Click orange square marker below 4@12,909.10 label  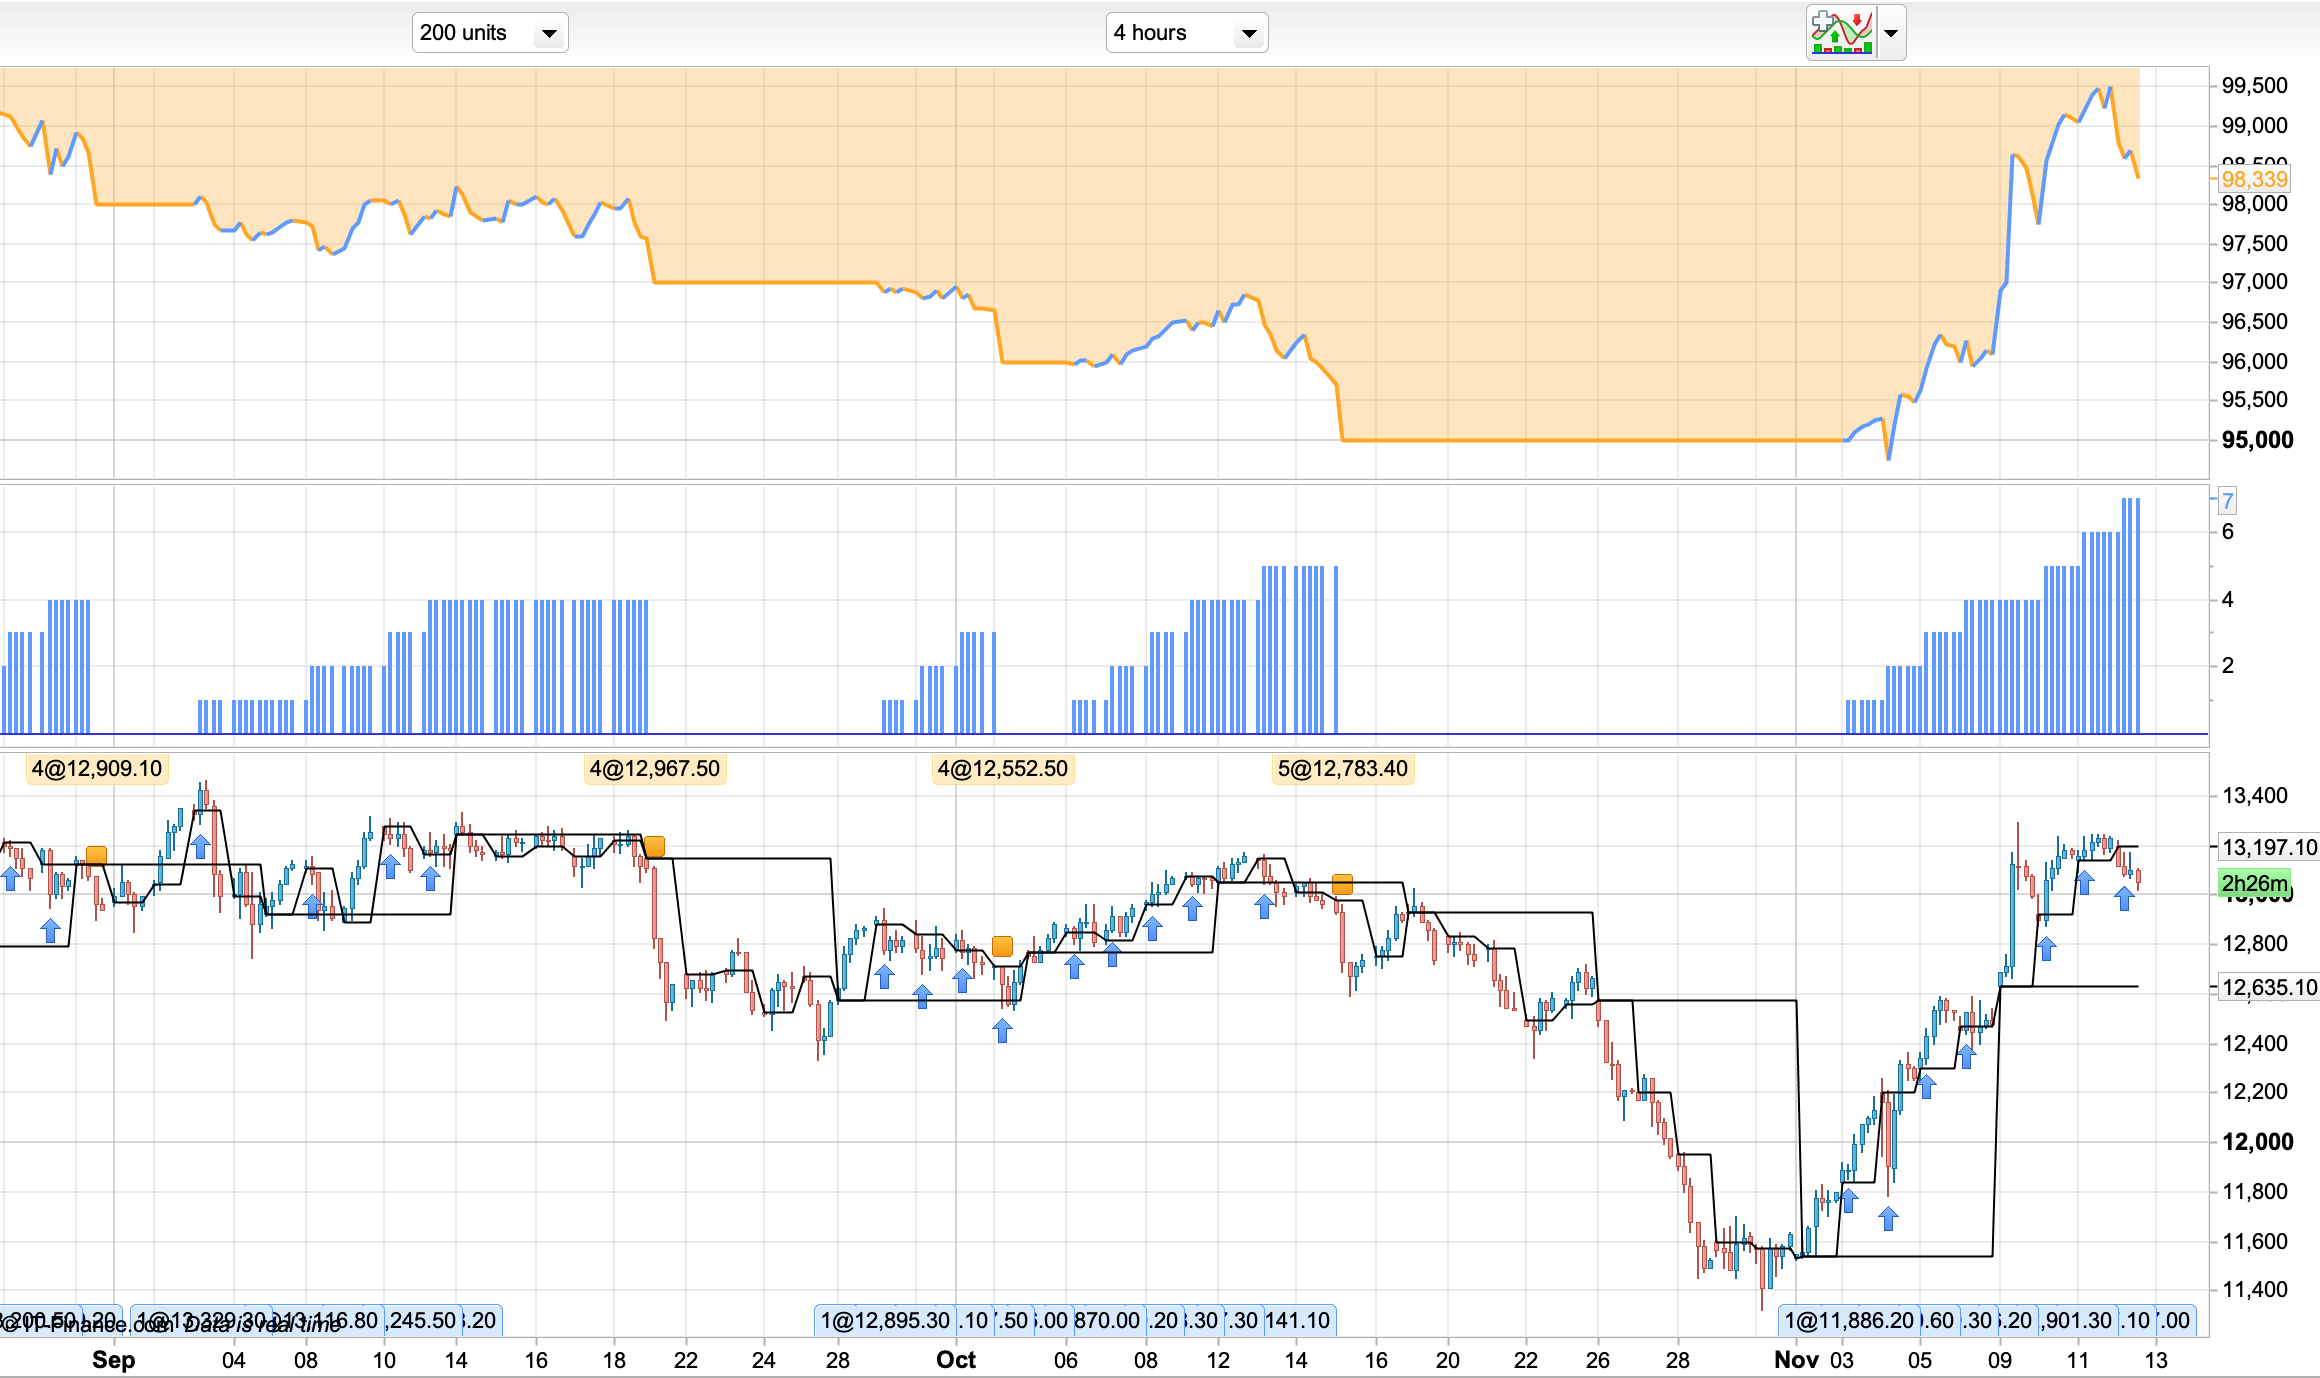pos(96,855)
